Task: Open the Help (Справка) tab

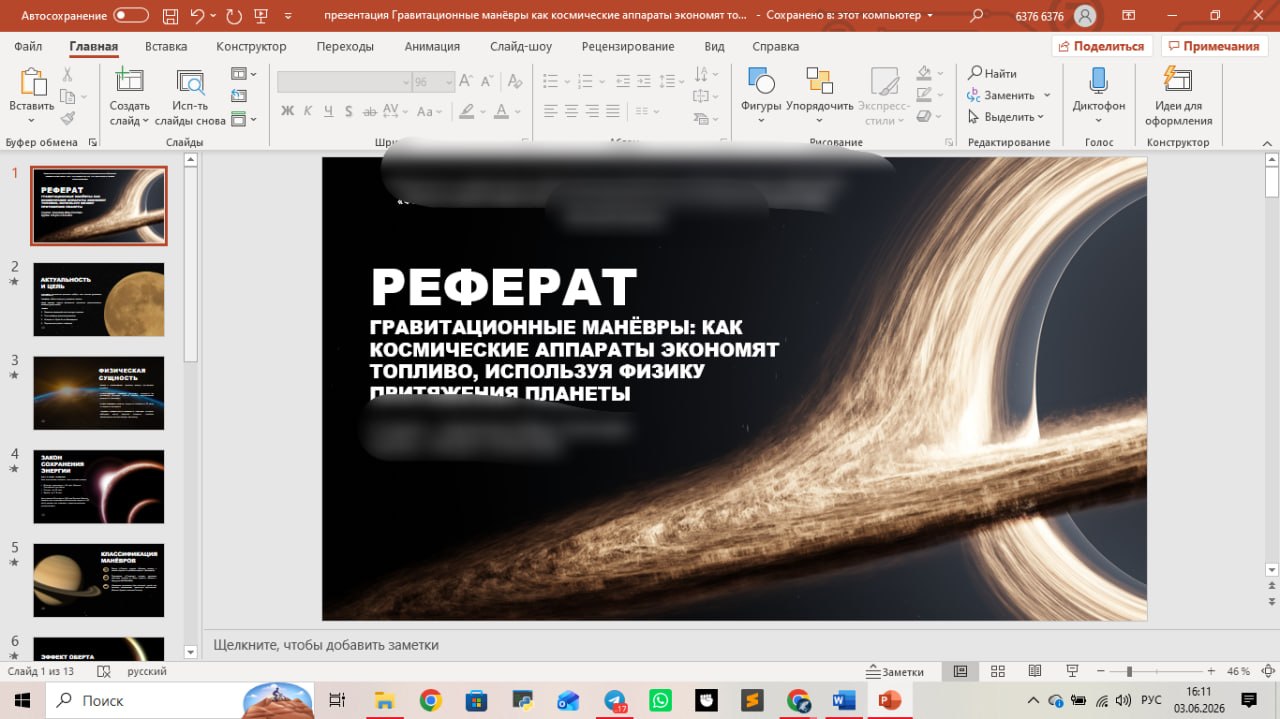Action: pyautogui.click(x=775, y=46)
